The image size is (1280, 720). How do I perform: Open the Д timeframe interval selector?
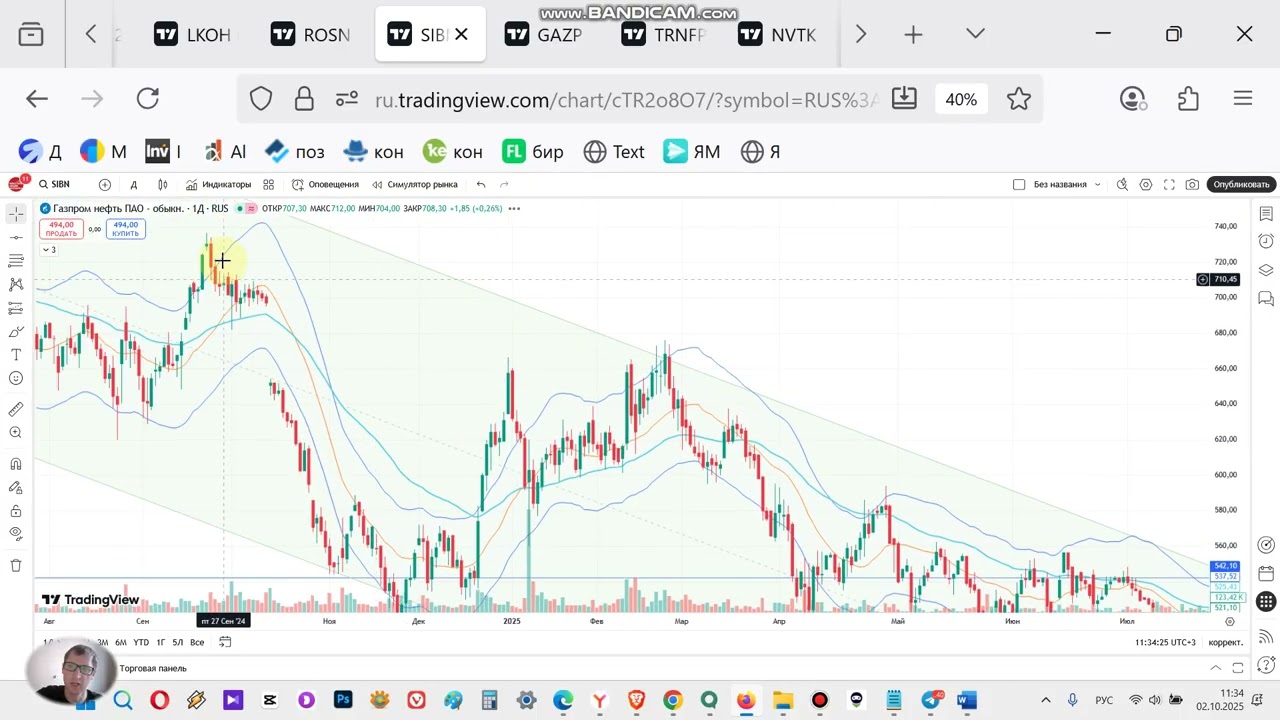tap(133, 184)
